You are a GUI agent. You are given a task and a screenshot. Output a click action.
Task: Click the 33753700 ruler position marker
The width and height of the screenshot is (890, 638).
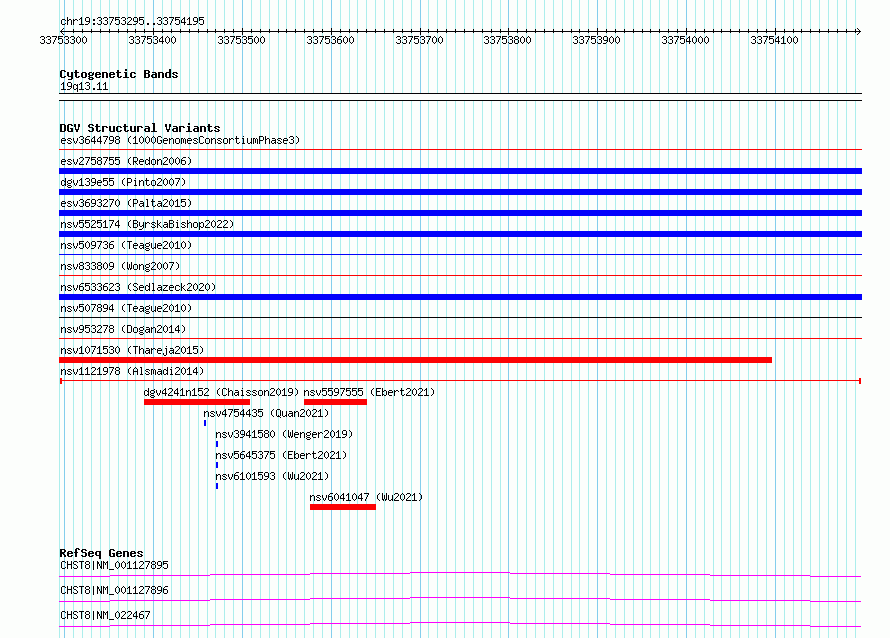point(419,40)
